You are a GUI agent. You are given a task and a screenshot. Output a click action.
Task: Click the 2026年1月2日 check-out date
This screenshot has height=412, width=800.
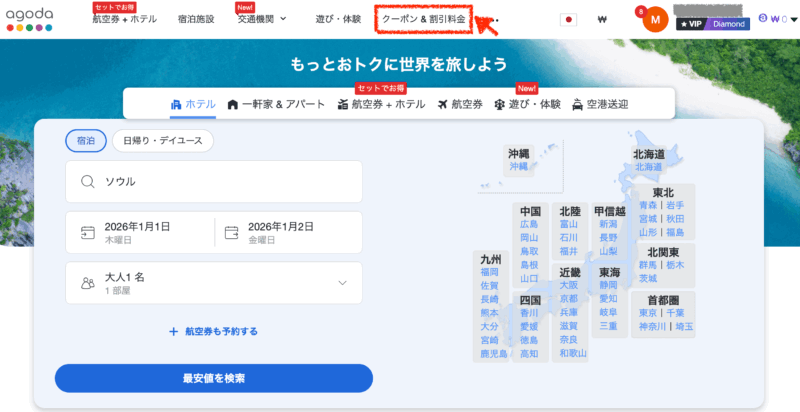[x=281, y=227]
